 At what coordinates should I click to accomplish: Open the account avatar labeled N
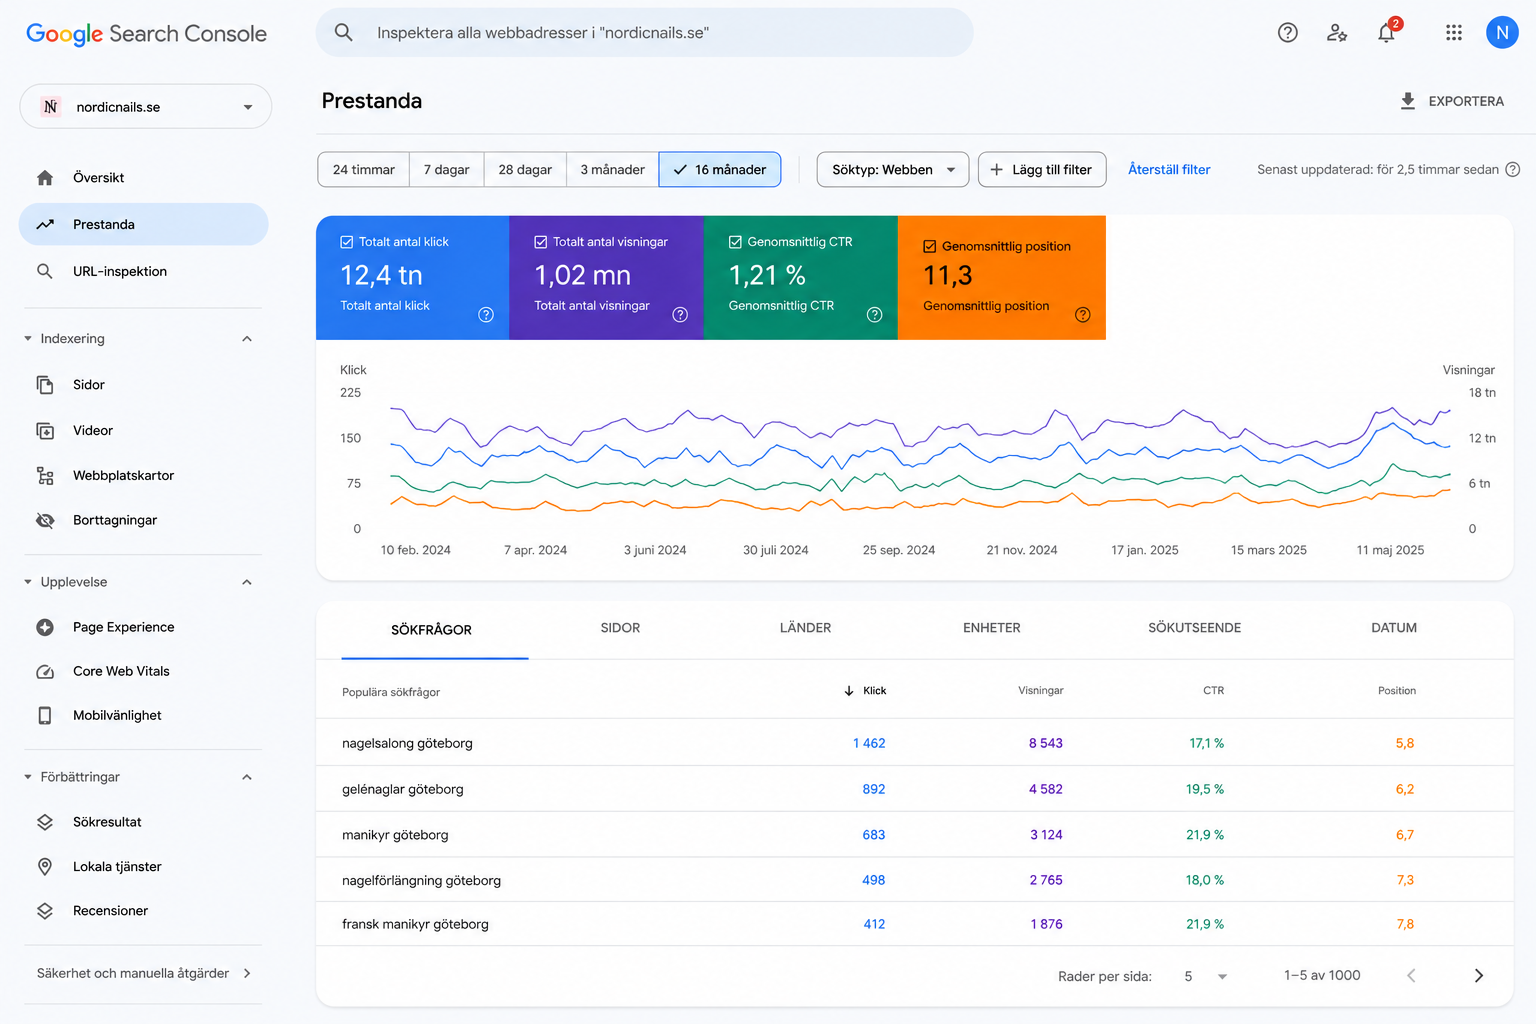coord(1502,32)
